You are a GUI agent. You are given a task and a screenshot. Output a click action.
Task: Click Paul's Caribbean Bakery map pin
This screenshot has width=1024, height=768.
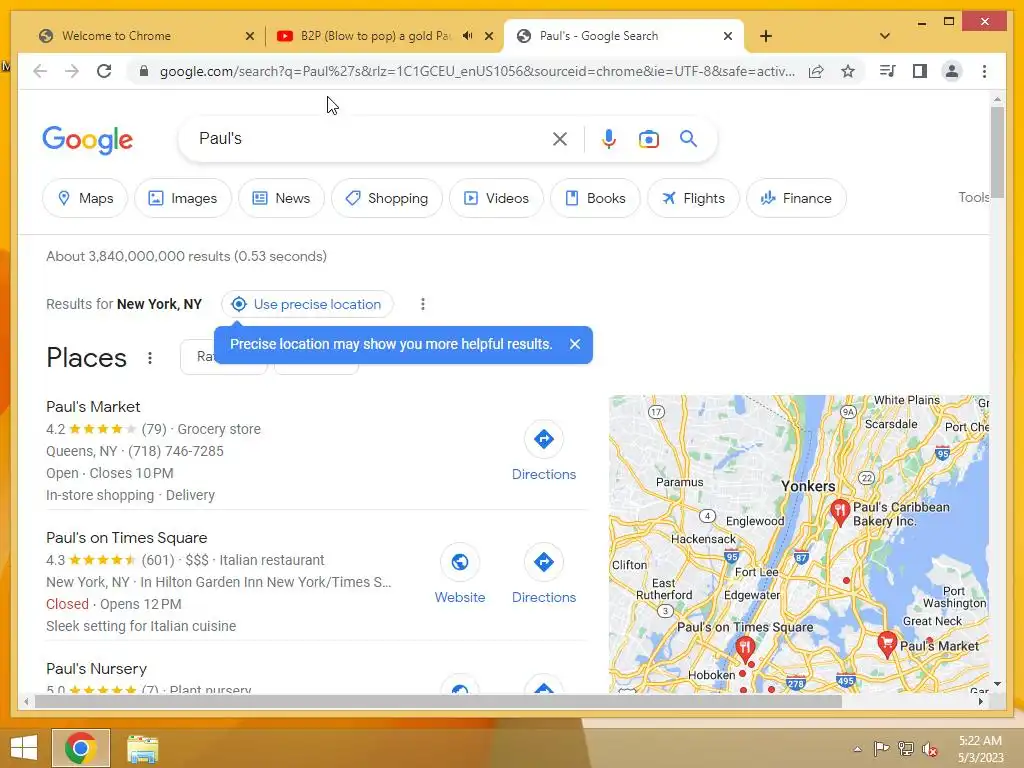pos(839,512)
